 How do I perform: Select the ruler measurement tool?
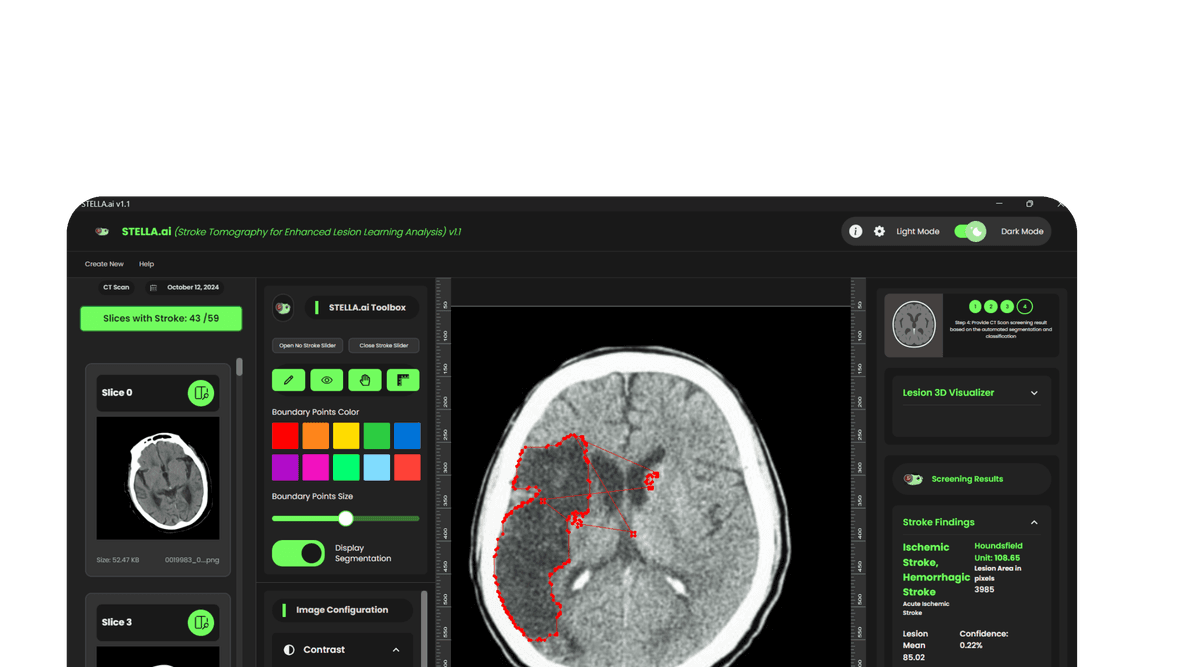point(403,380)
